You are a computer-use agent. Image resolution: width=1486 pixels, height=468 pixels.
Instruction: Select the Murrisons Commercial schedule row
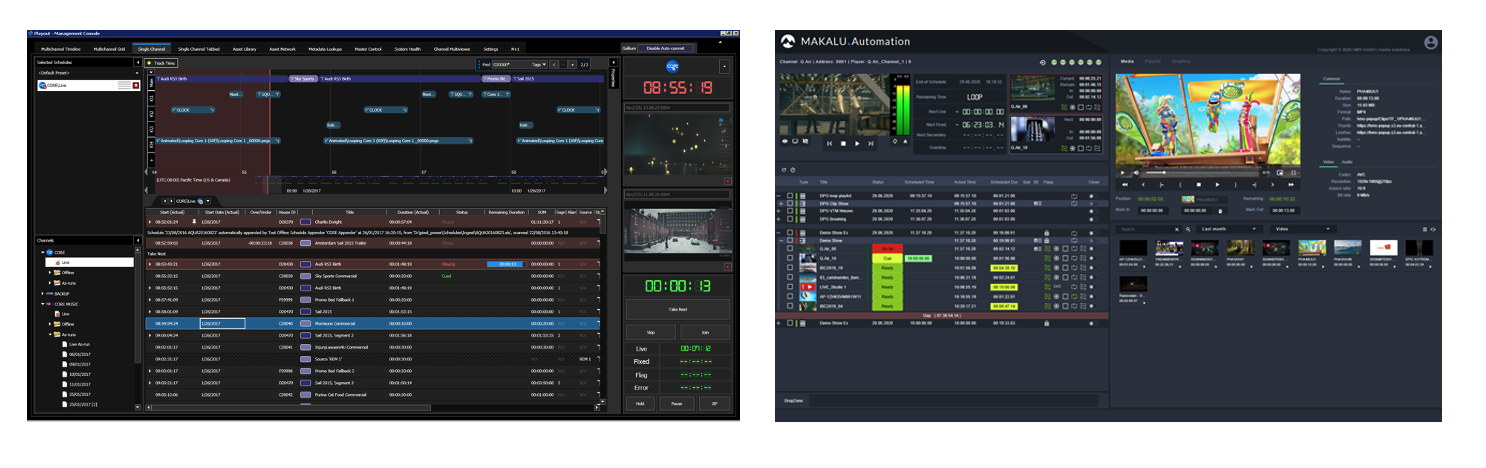[374, 323]
